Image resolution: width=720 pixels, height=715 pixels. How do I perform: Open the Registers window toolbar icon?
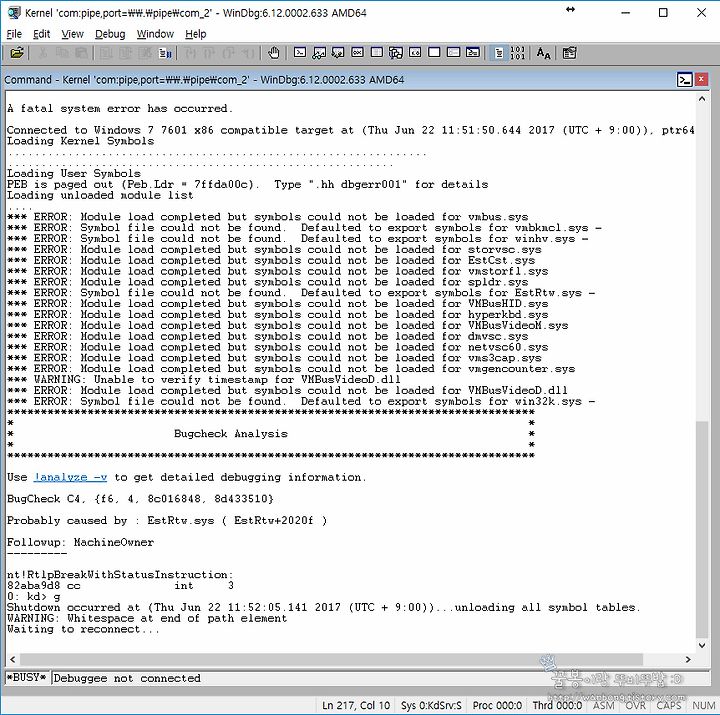tap(357, 53)
